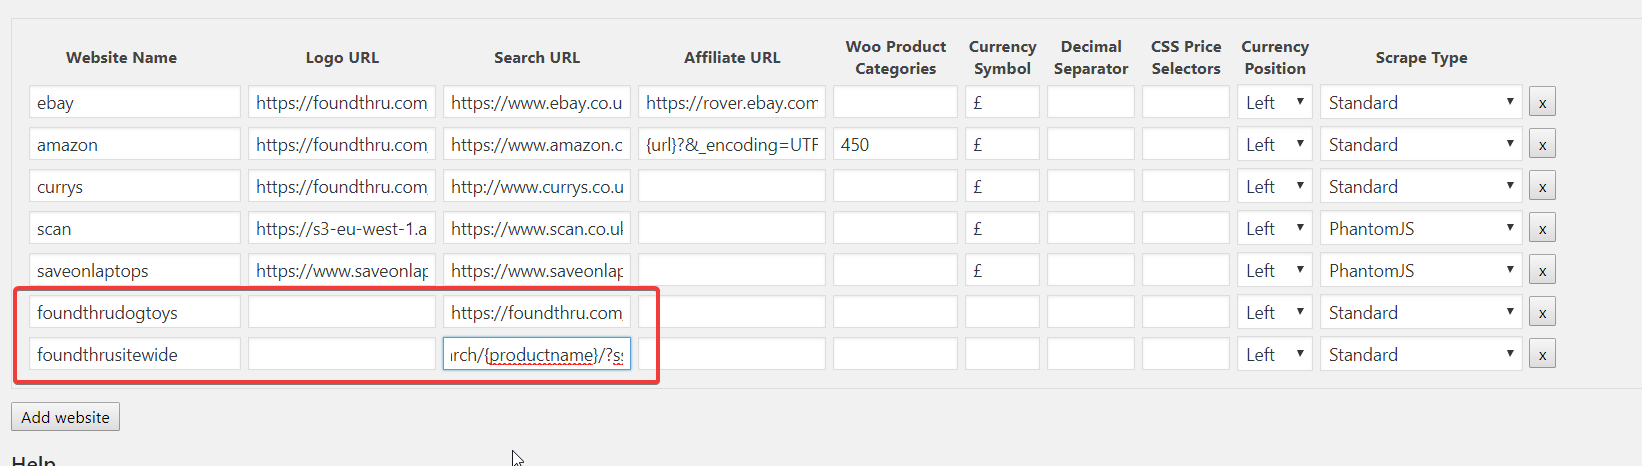Open Scrape Type dropdown for ebay
The image size is (1642, 466).
click(x=1421, y=102)
